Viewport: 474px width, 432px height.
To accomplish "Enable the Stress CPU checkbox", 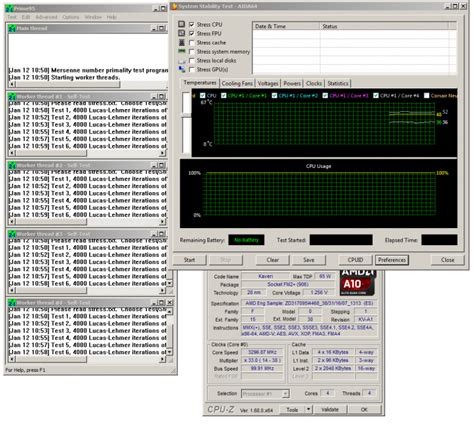I will pos(192,24).
